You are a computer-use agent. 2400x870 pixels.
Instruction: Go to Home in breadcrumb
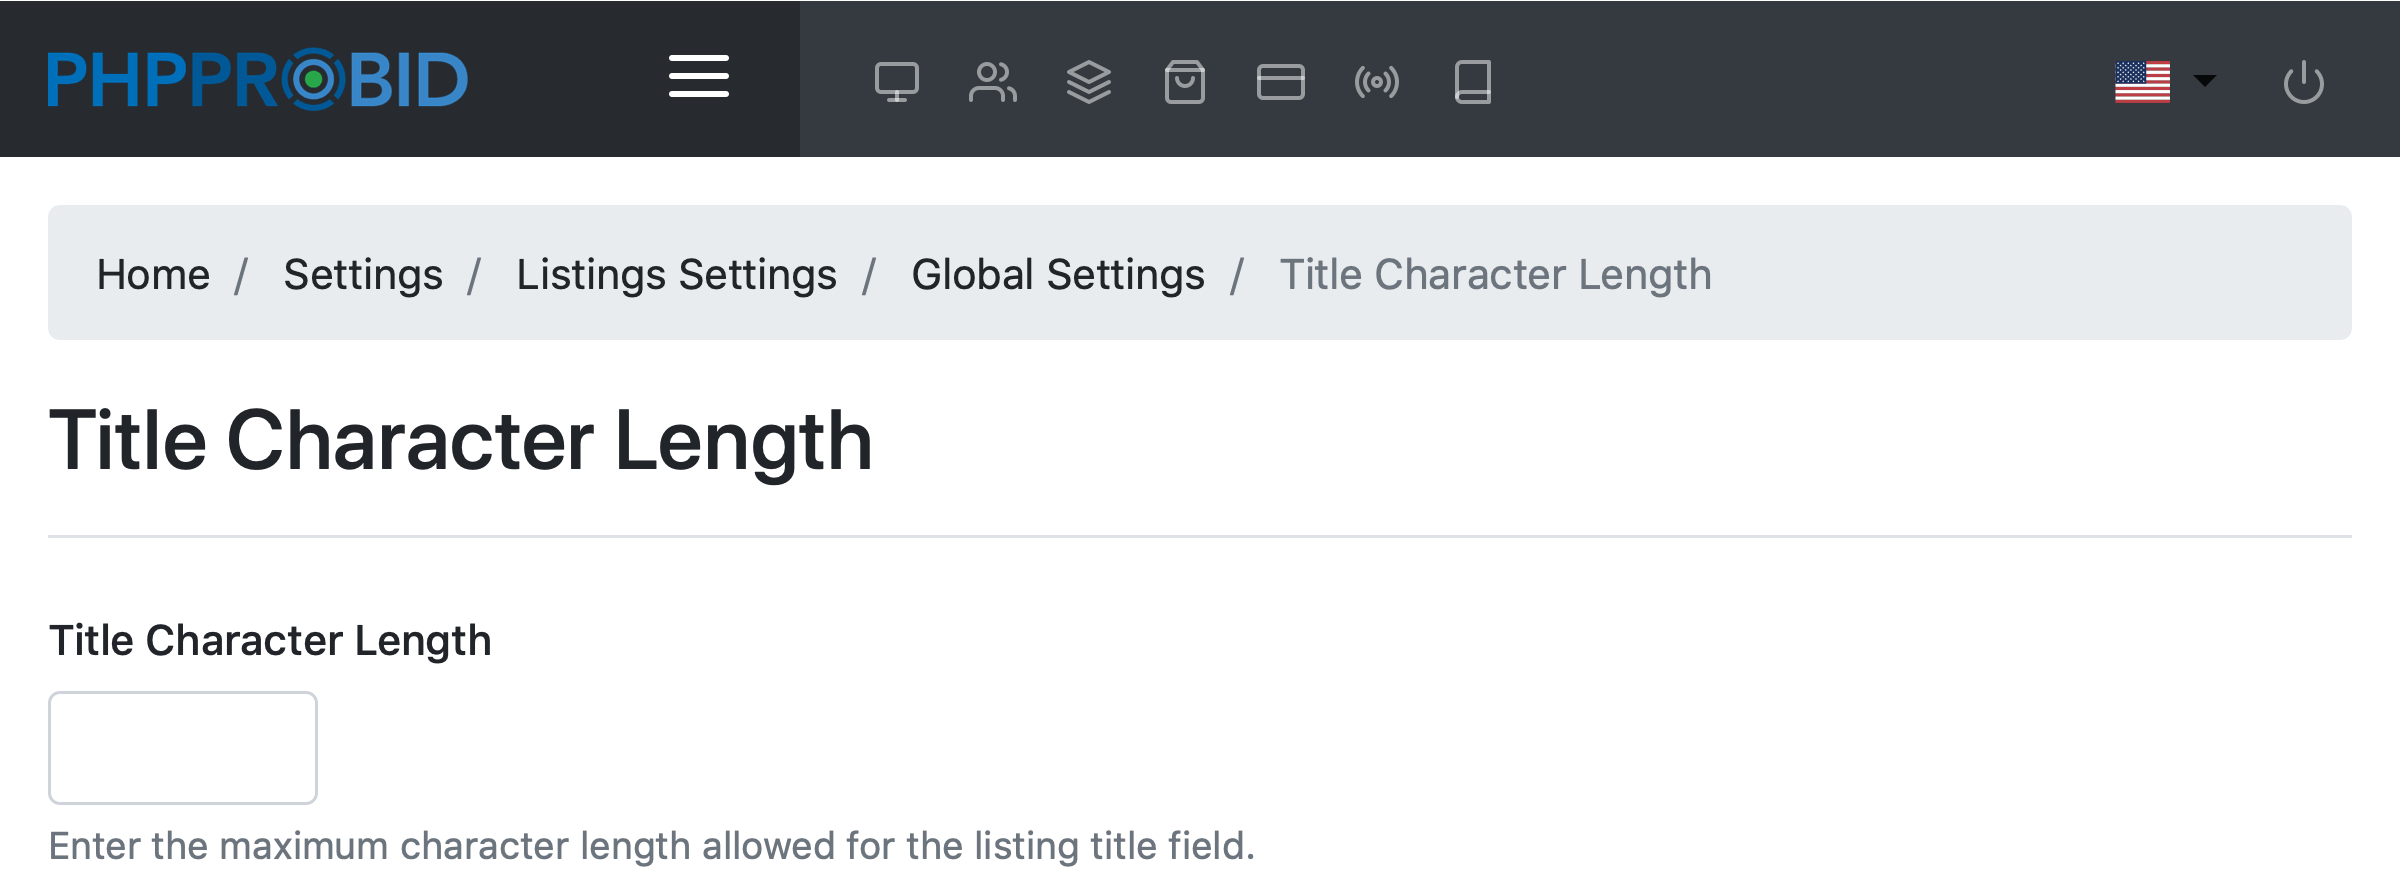pos(153,274)
